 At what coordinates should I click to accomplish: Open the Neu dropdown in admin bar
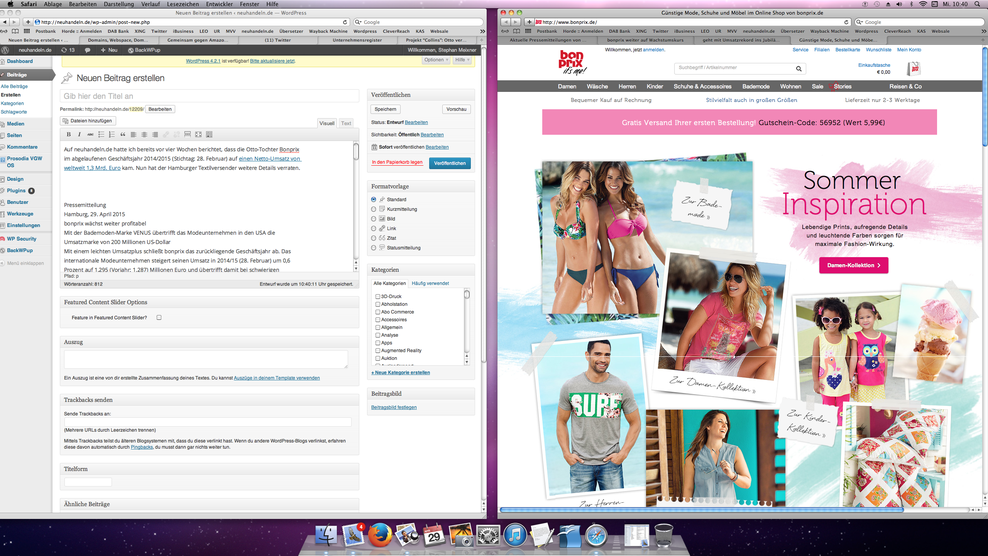coord(109,50)
